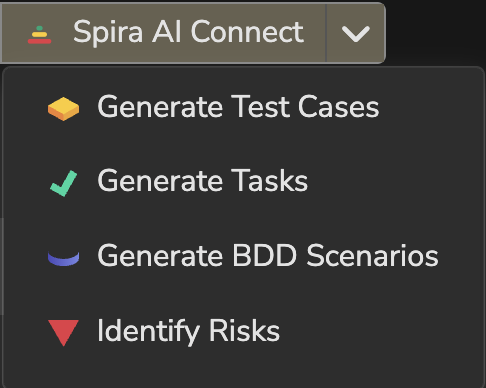Click the "Risks" word in menu
This screenshot has height=388, width=486.
tap(244, 331)
